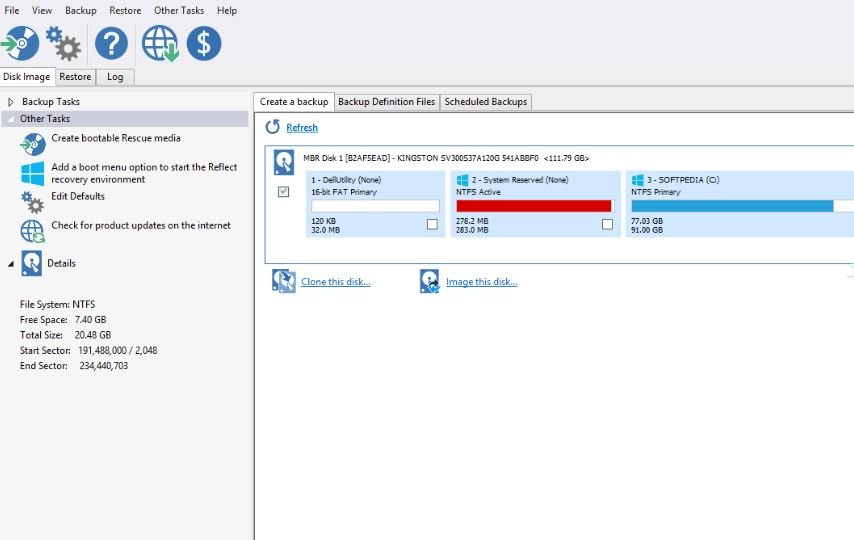This screenshot has width=854, height=540.
Task: Click the dollar sign purchase icon
Action: pos(204,43)
